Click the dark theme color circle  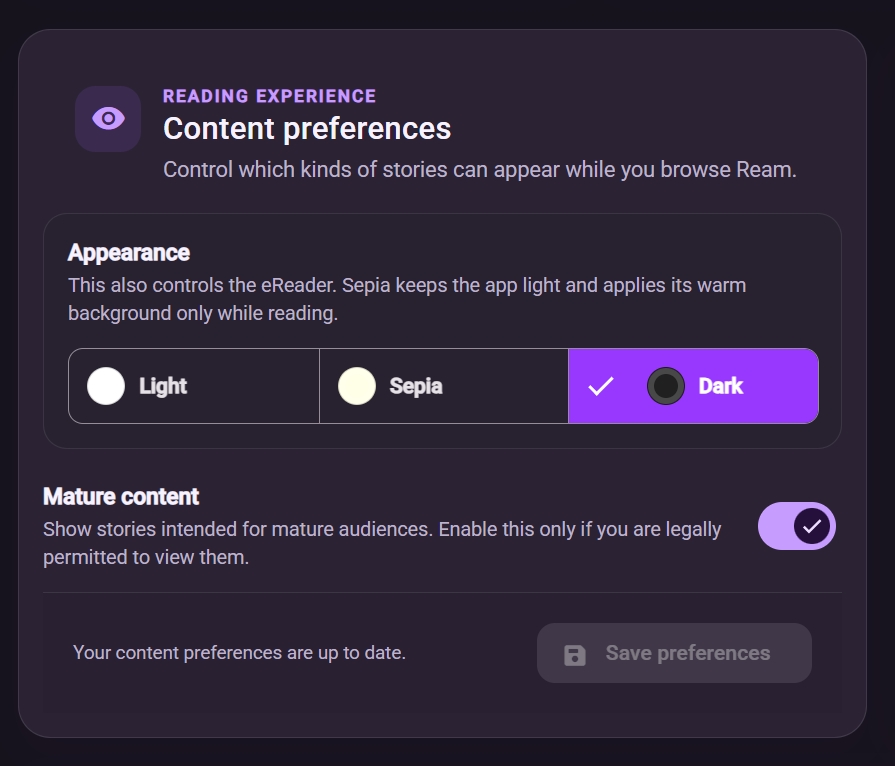click(666, 386)
